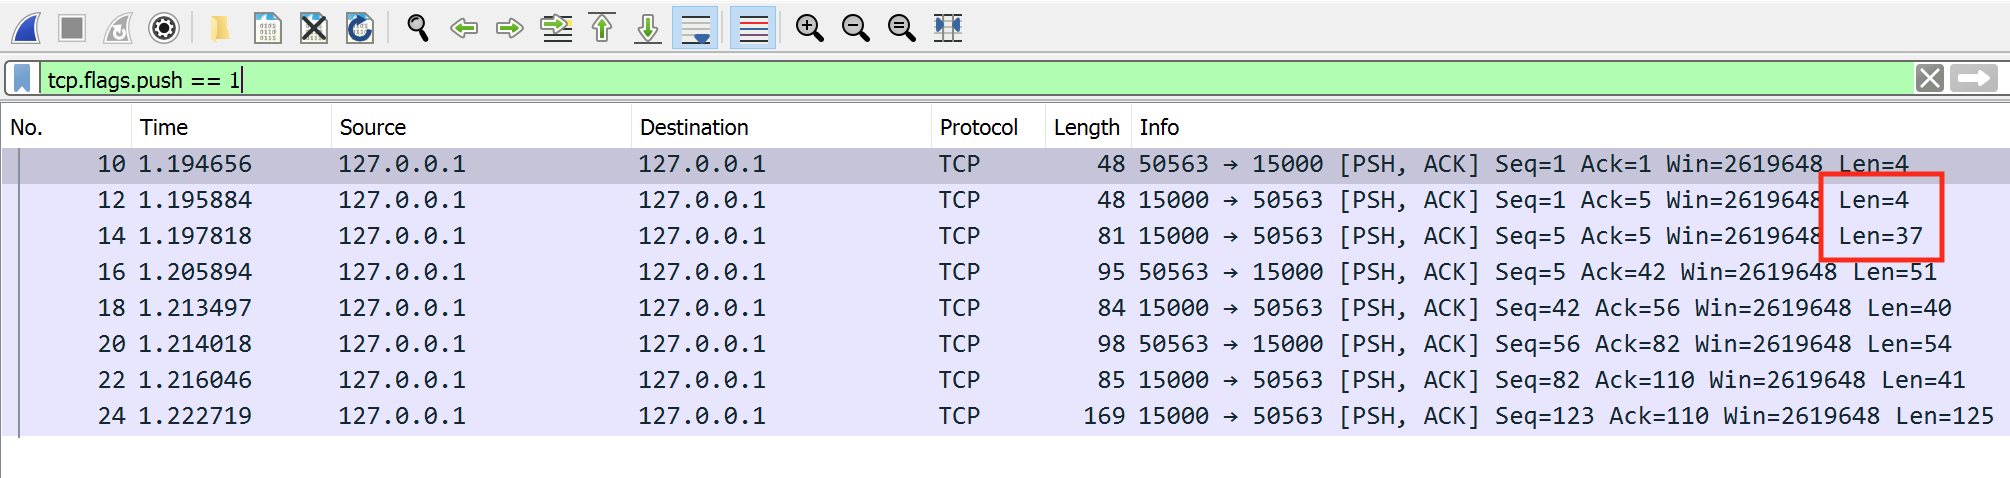Start capturing packets with shark fin icon
The height and width of the screenshot is (478, 2010).
(x=26, y=28)
